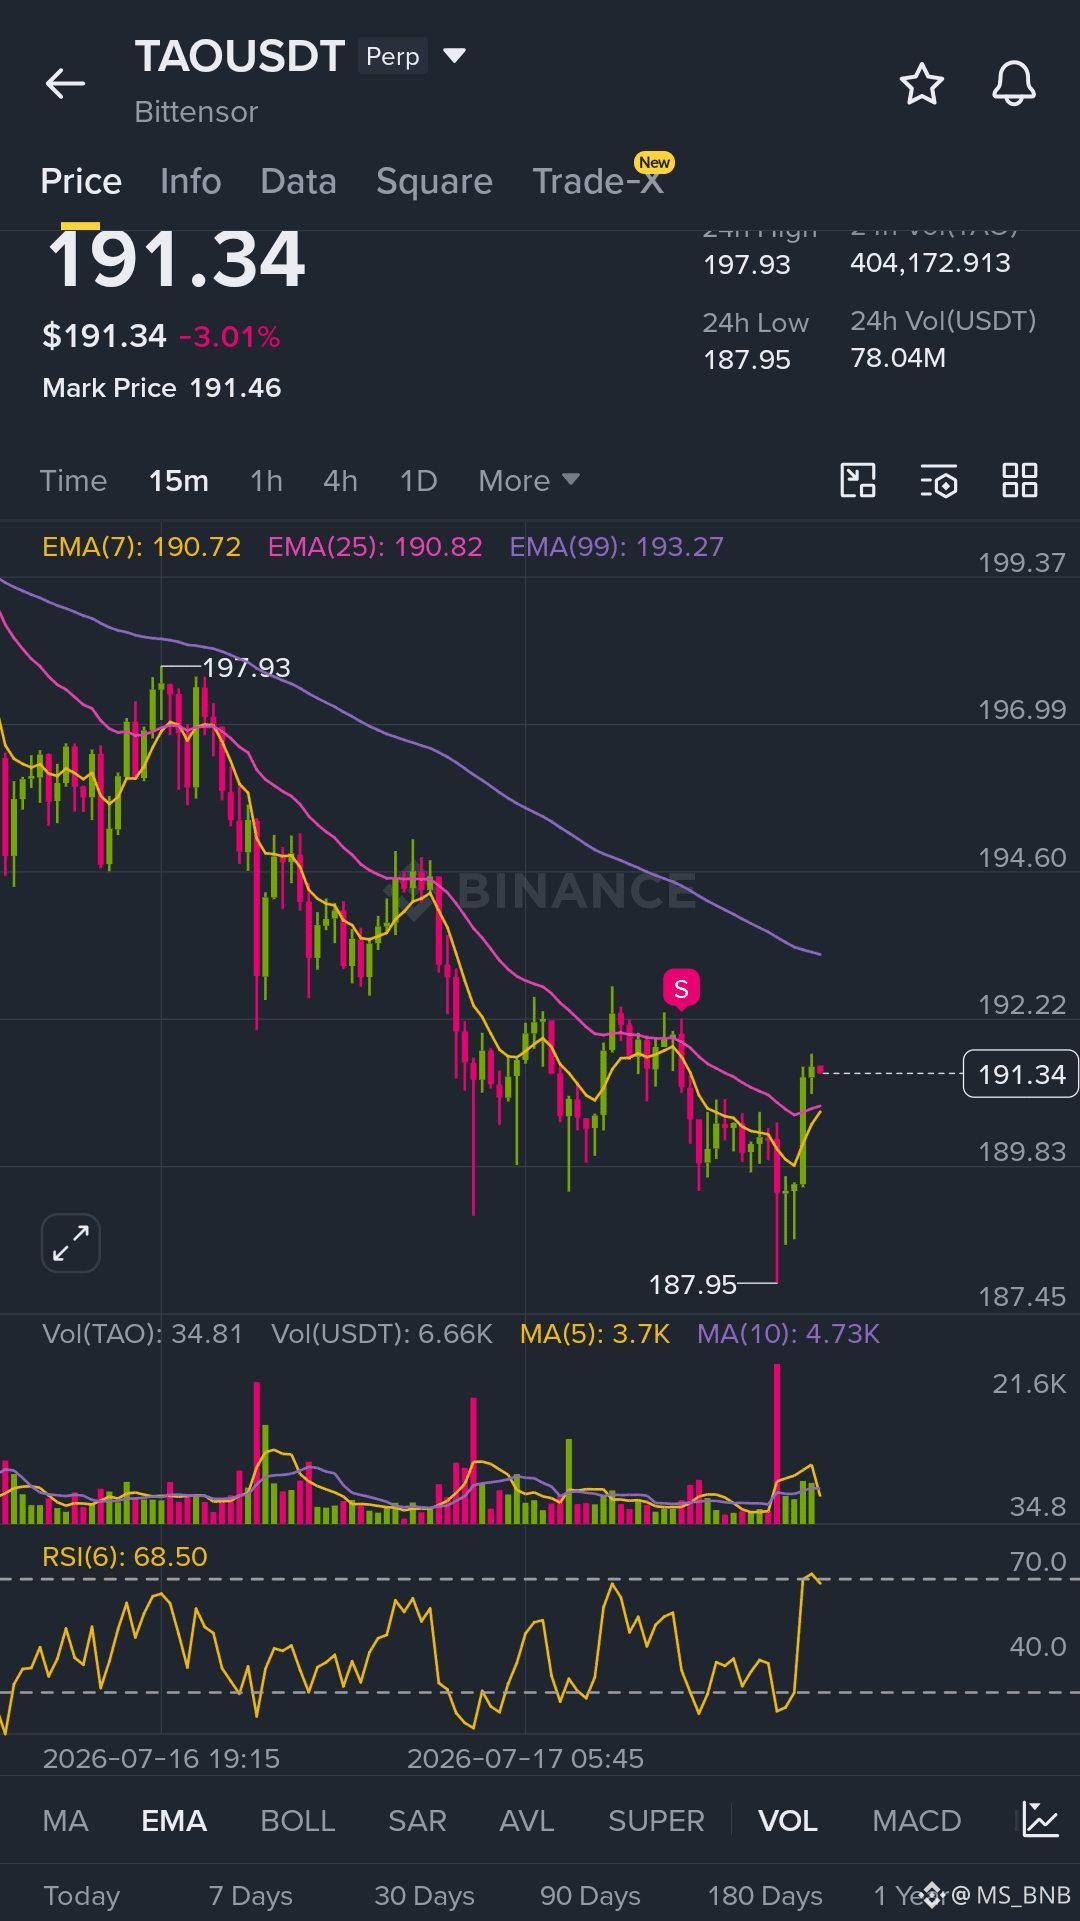This screenshot has height=1921, width=1080.
Task: Open the Info tab
Action: click(x=191, y=181)
